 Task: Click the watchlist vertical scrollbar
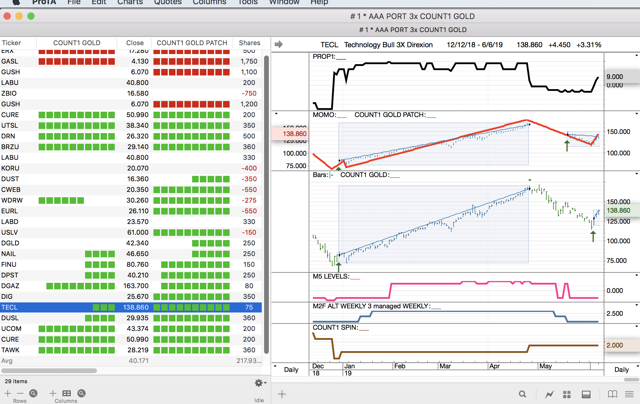click(x=267, y=204)
